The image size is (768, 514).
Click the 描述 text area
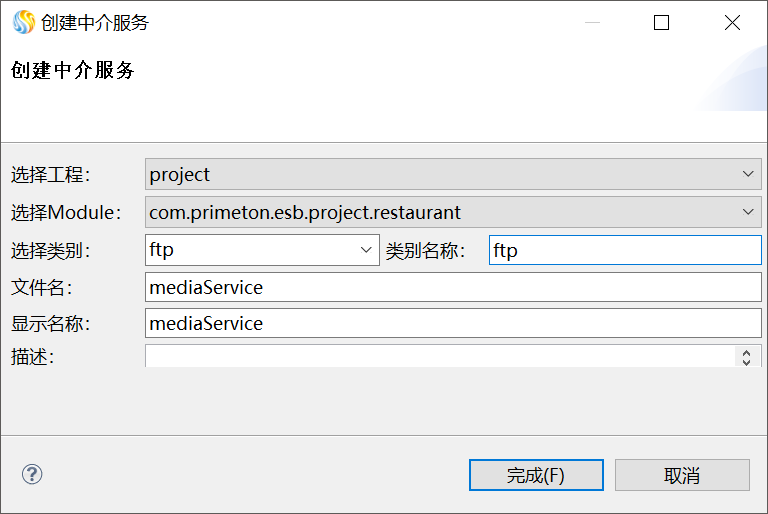[x=440, y=356]
